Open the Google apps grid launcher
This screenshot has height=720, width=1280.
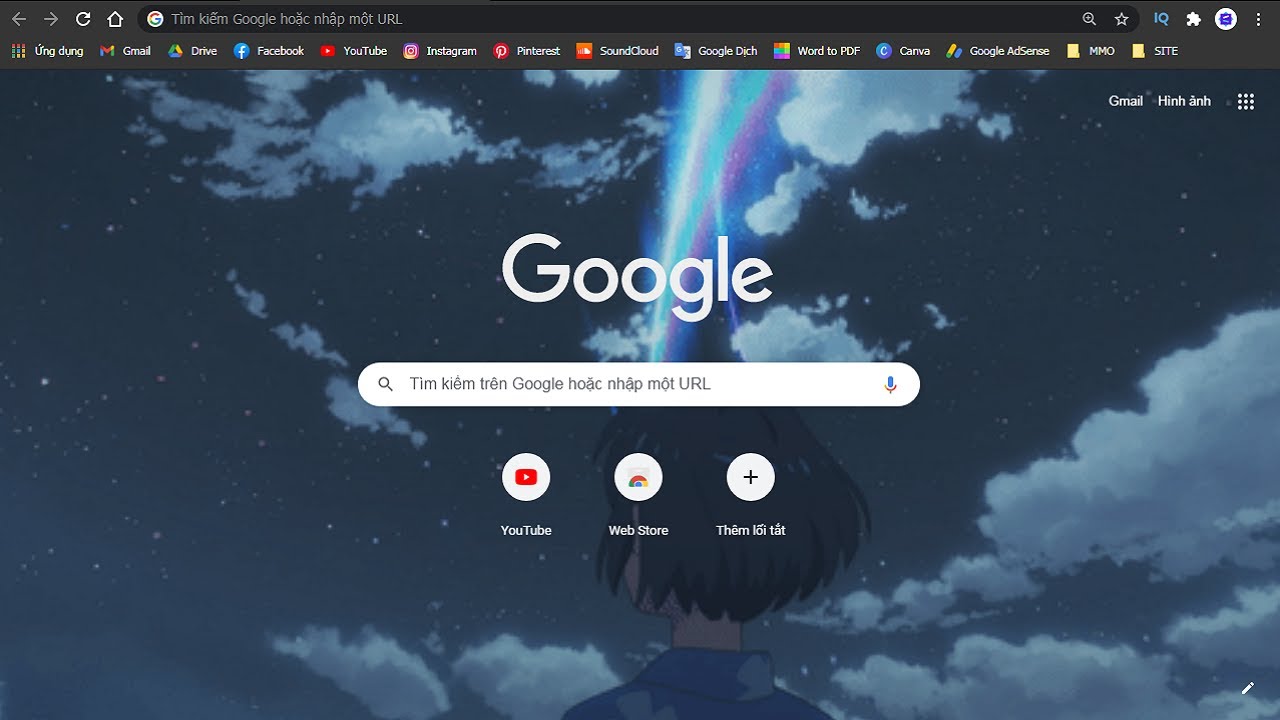point(1246,101)
